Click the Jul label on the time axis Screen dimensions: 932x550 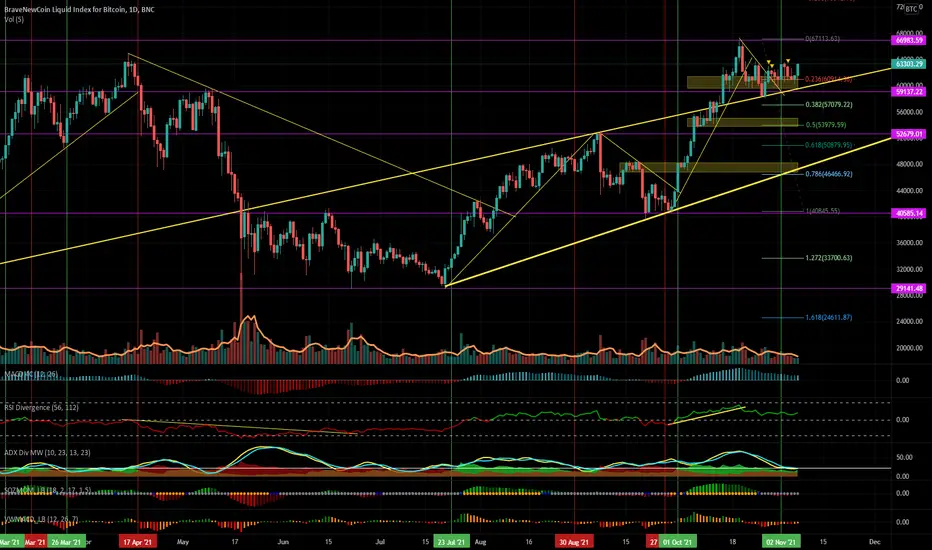tap(380, 542)
